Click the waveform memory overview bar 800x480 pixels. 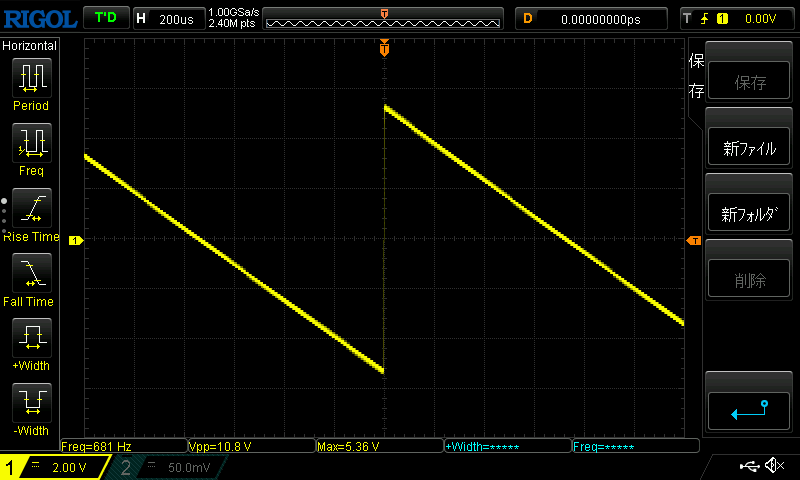(383, 19)
